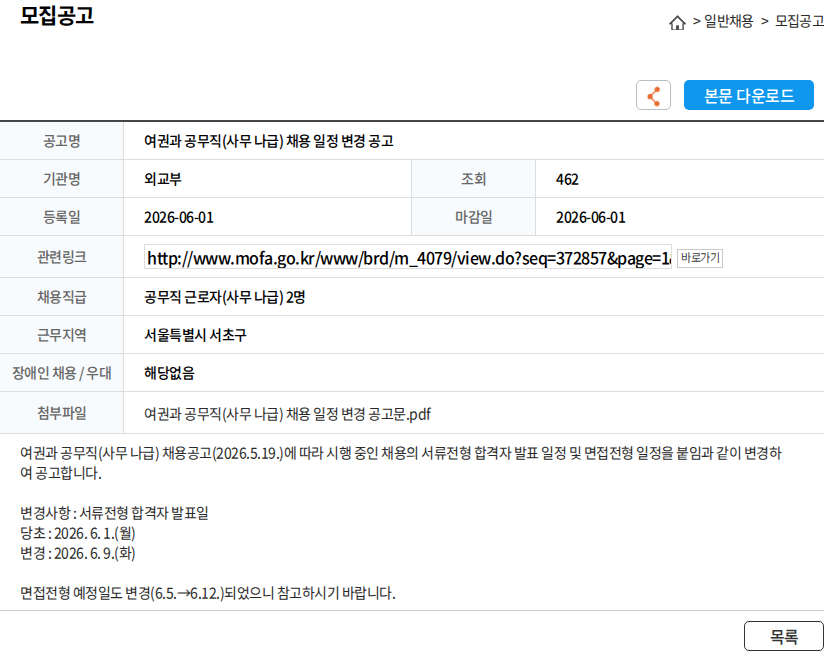
Task: Click the 기관명 row label
Action: pos(61,179)
